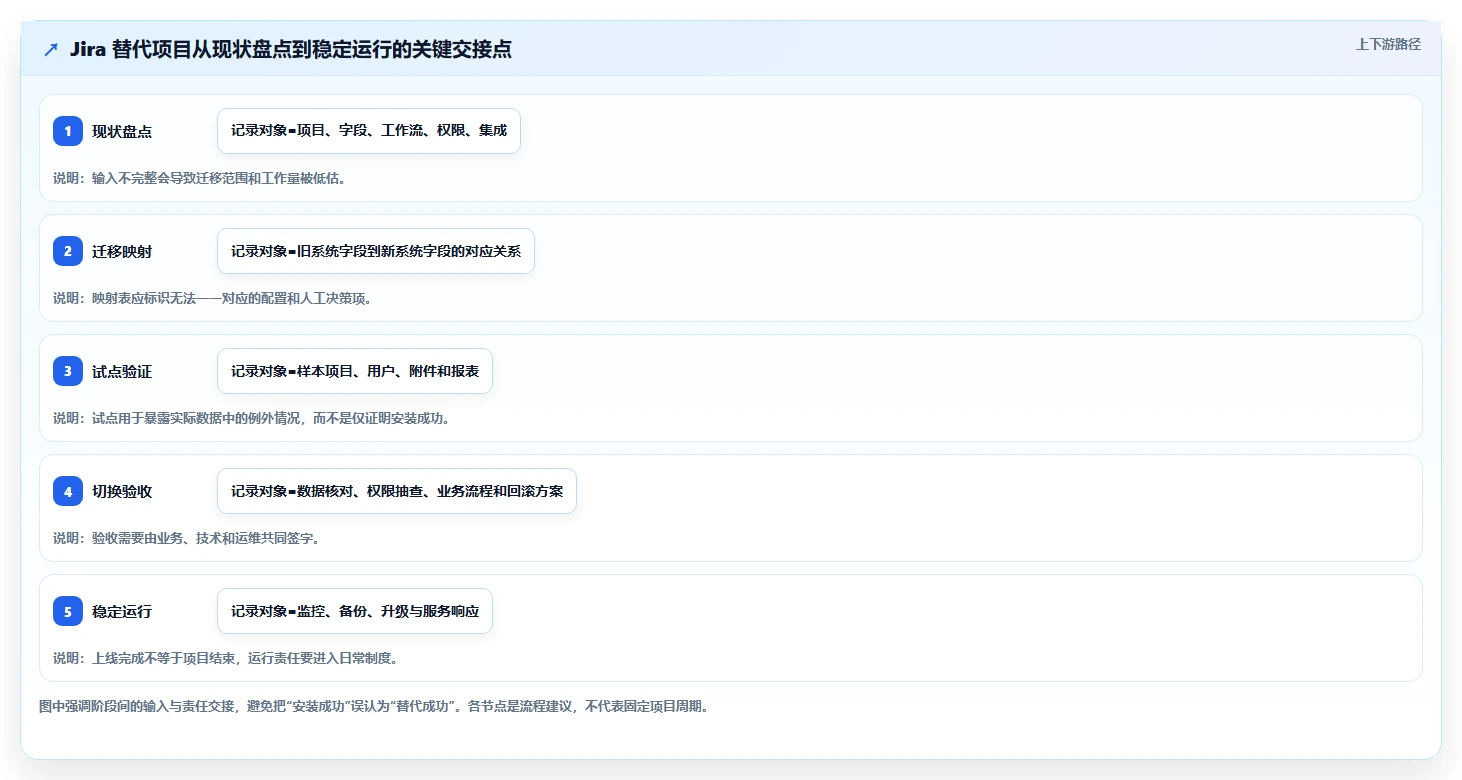
Task: Click the note 上线完成不等于项目结束
Action: 165,658
